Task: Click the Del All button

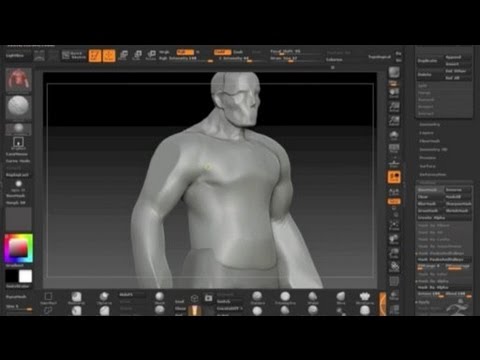Action: [x=458, y=78]
